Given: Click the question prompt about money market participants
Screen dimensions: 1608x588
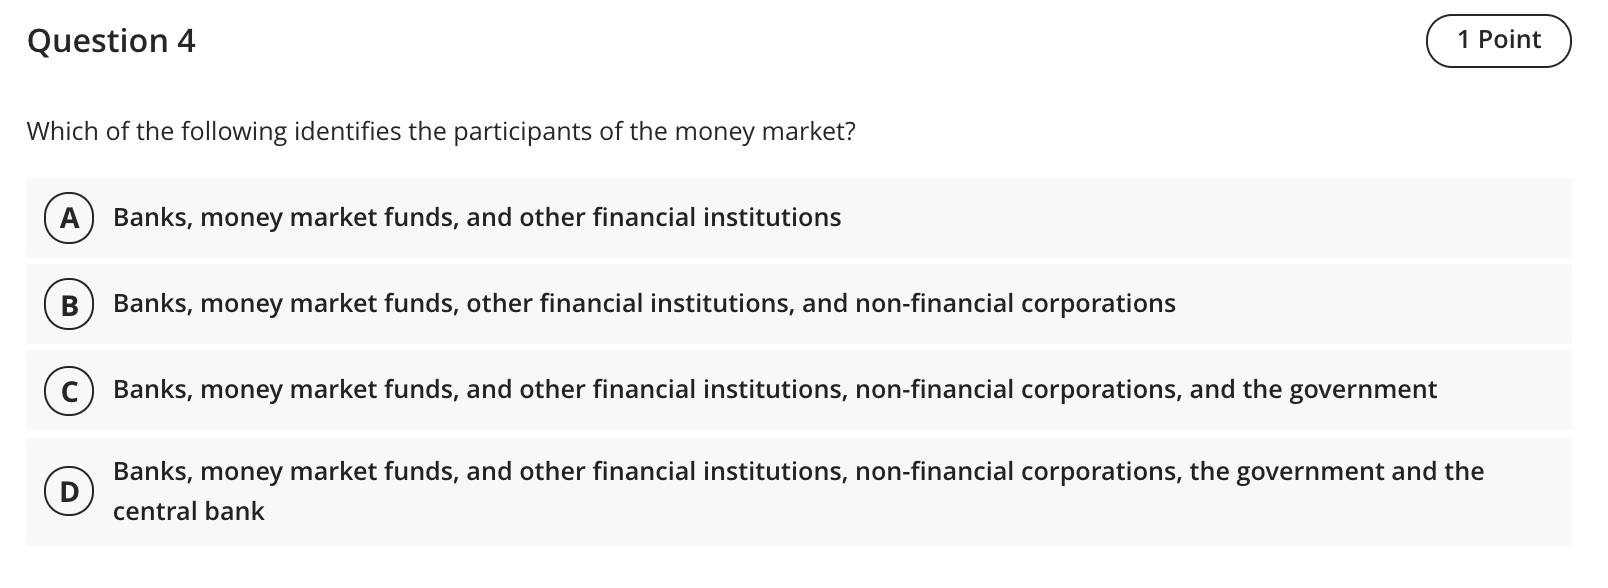Looking at the screenshot, I should pos(441,132).
